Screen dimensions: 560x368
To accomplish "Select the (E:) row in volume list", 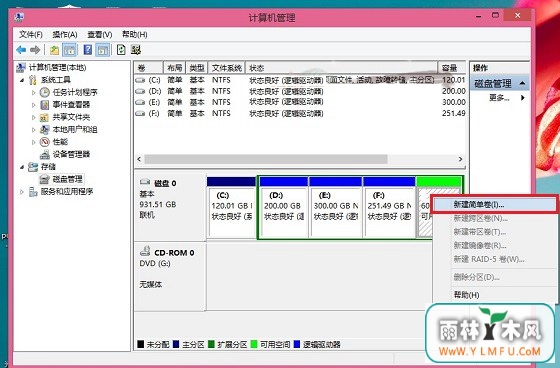I will (x=300, y=103).
